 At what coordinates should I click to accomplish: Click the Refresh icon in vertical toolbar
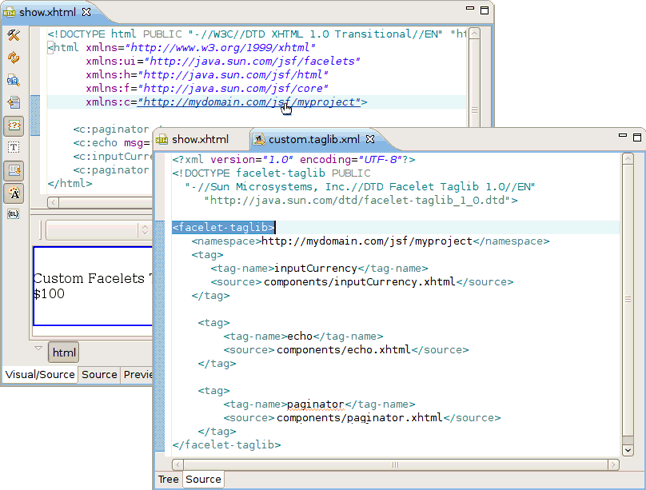tap(14, 58)
